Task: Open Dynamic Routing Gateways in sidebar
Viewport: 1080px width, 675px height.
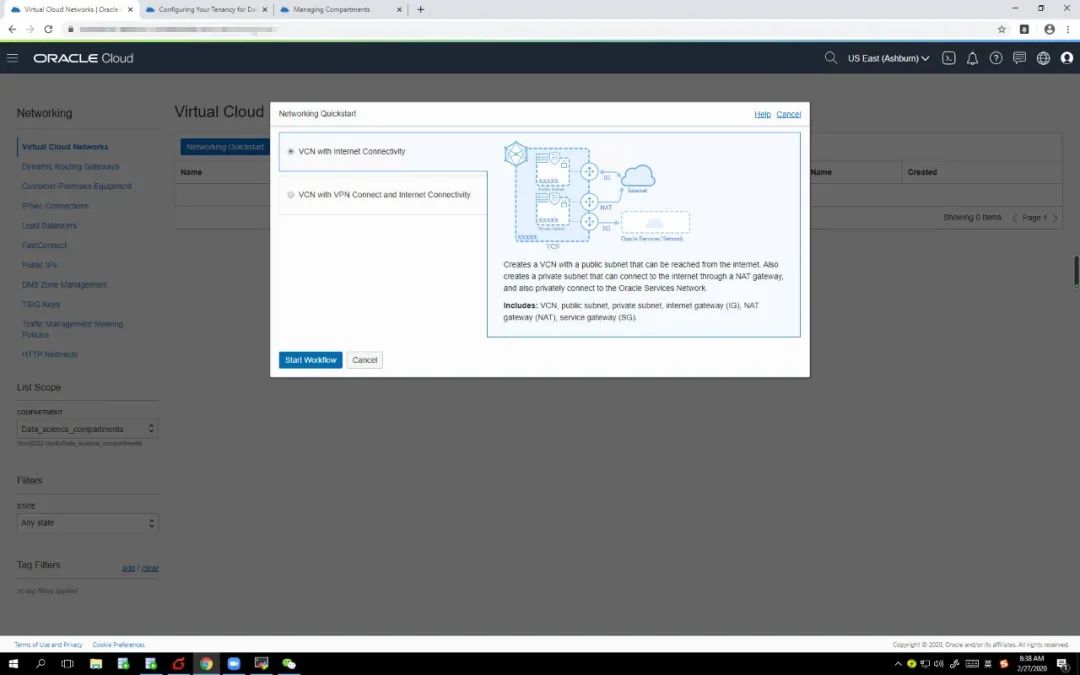Action: coord(70,167)
